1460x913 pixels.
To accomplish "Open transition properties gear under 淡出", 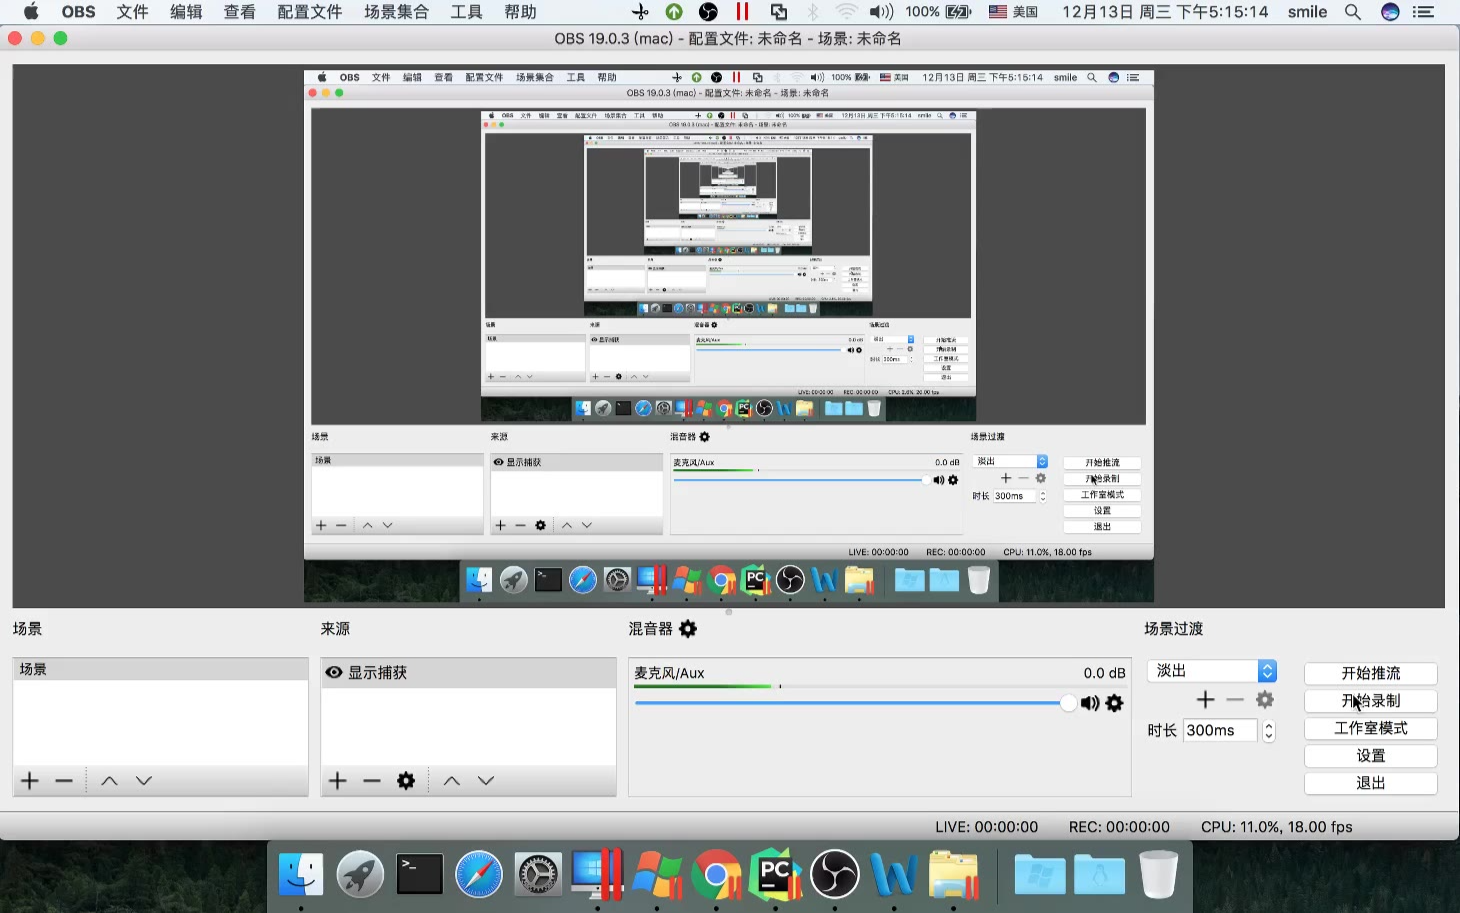I will click(x=1265, y=700).
